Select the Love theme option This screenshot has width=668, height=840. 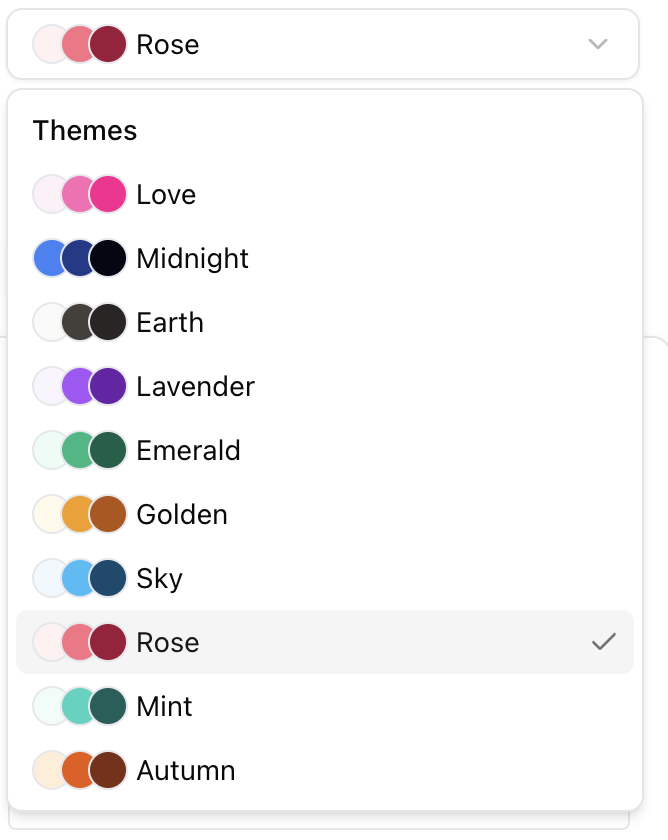(x=166, y=194)
